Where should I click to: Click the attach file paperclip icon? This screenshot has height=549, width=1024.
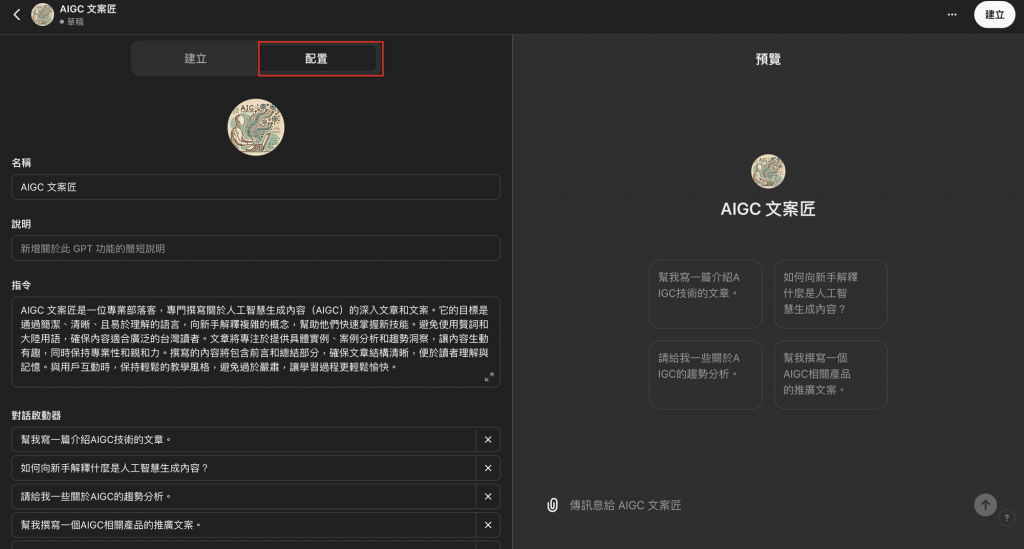click(x=552, y=505)
